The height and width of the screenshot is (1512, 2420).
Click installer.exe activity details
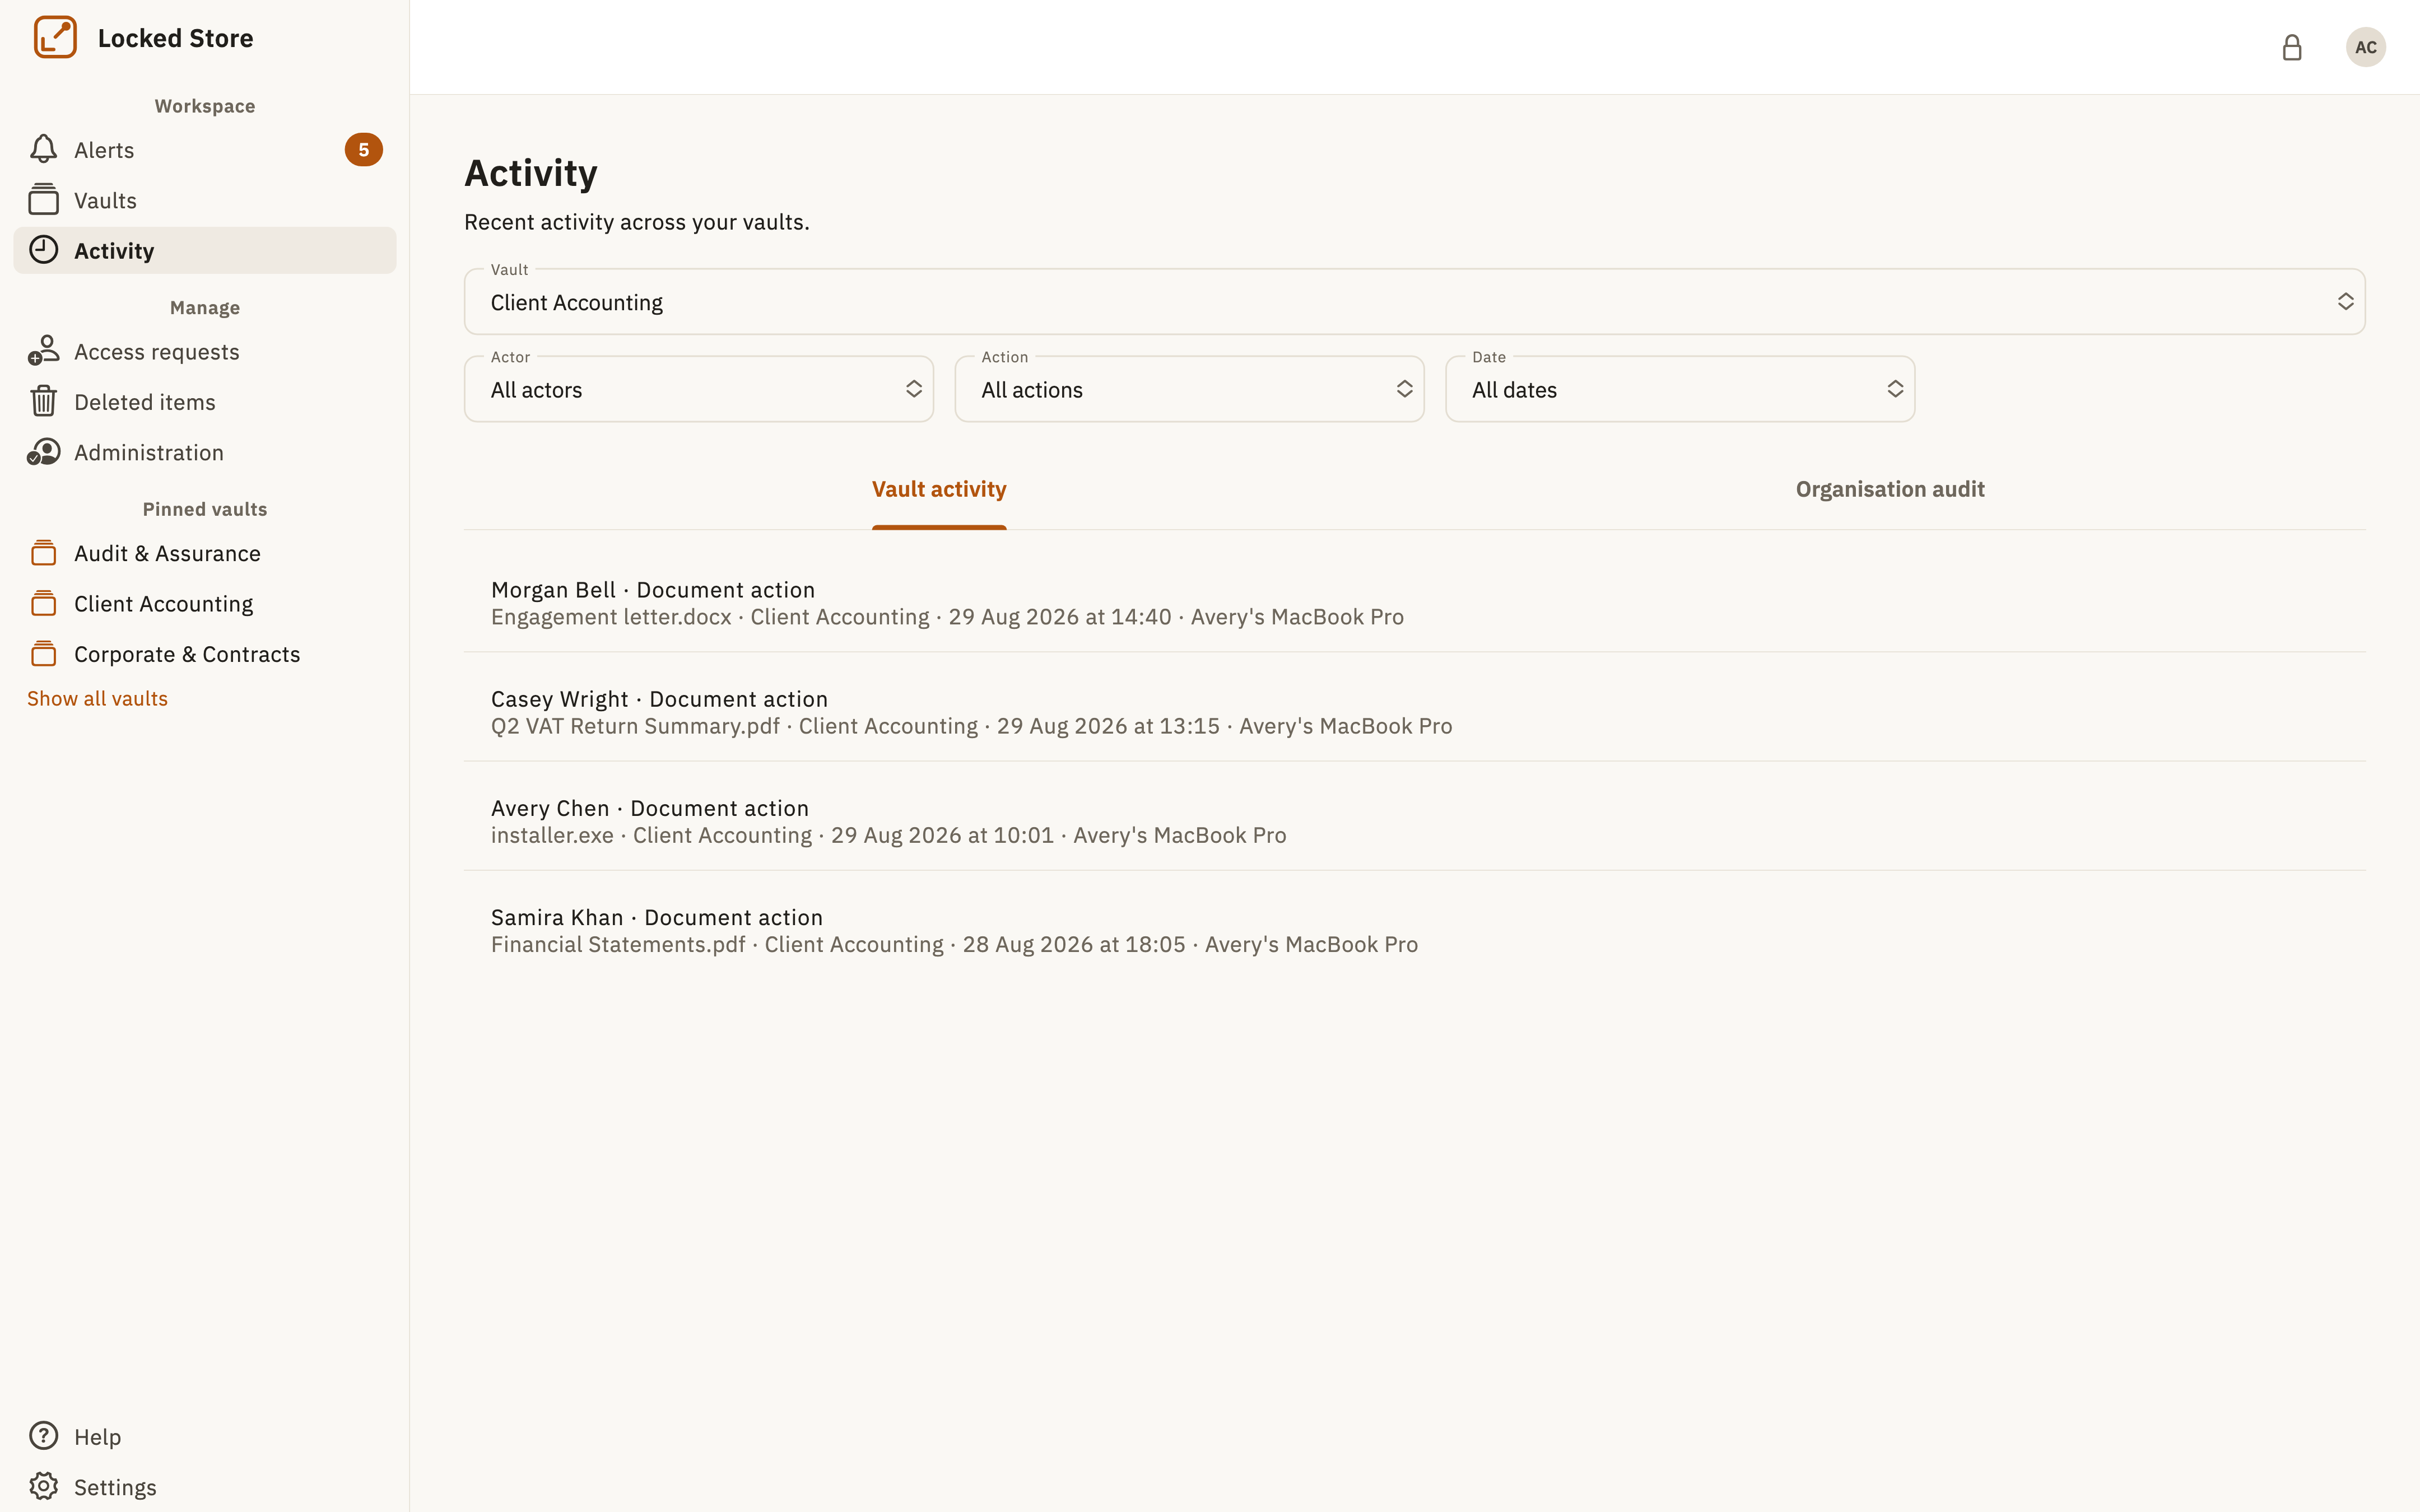pyautogui.click(x=888, y=835)
